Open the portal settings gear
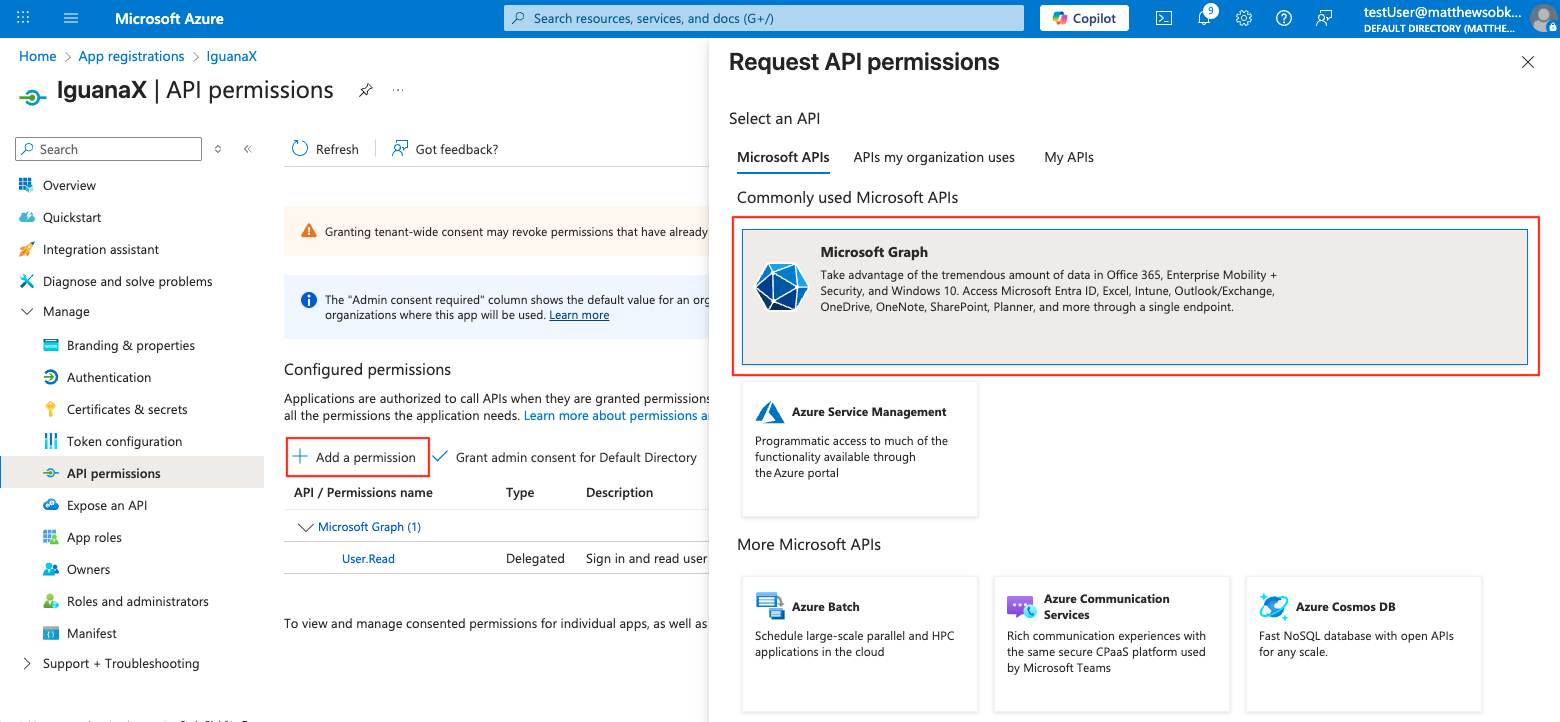This screenshot has height=722, width=1560. (1244, 18)
